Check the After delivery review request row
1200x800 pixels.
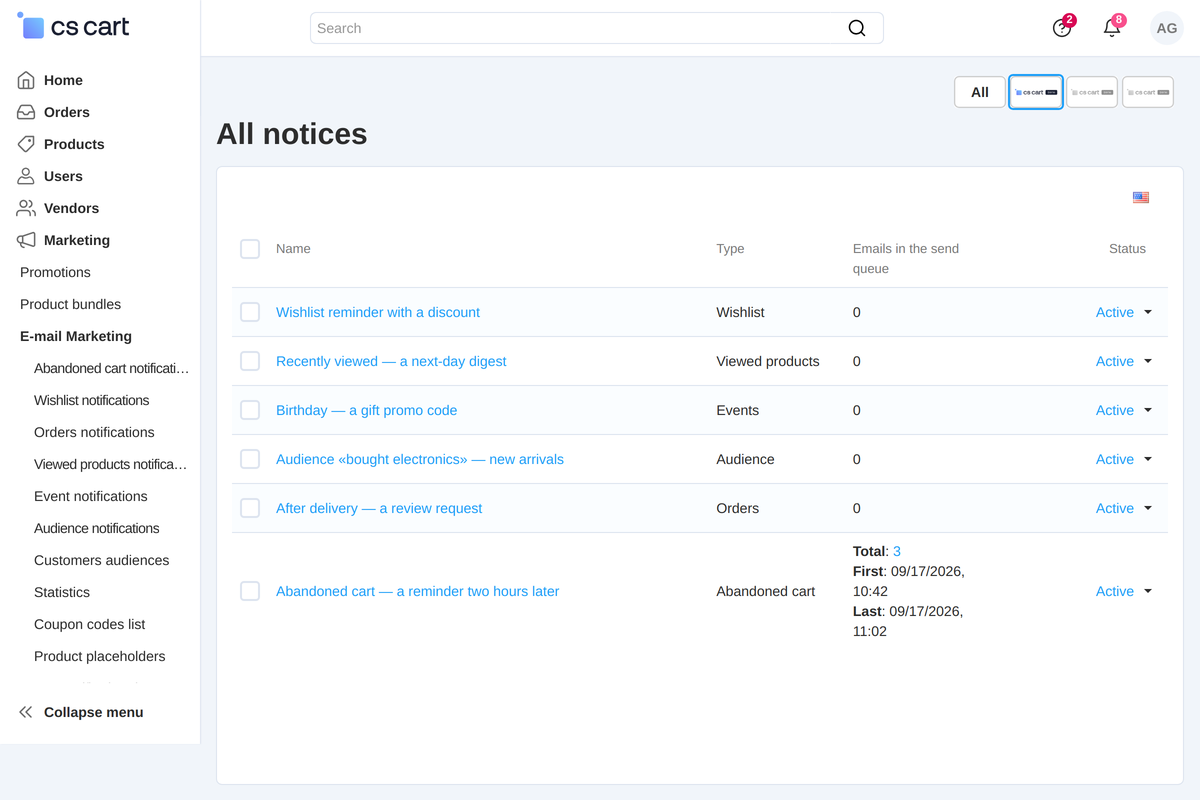click(x=250, y=508)
